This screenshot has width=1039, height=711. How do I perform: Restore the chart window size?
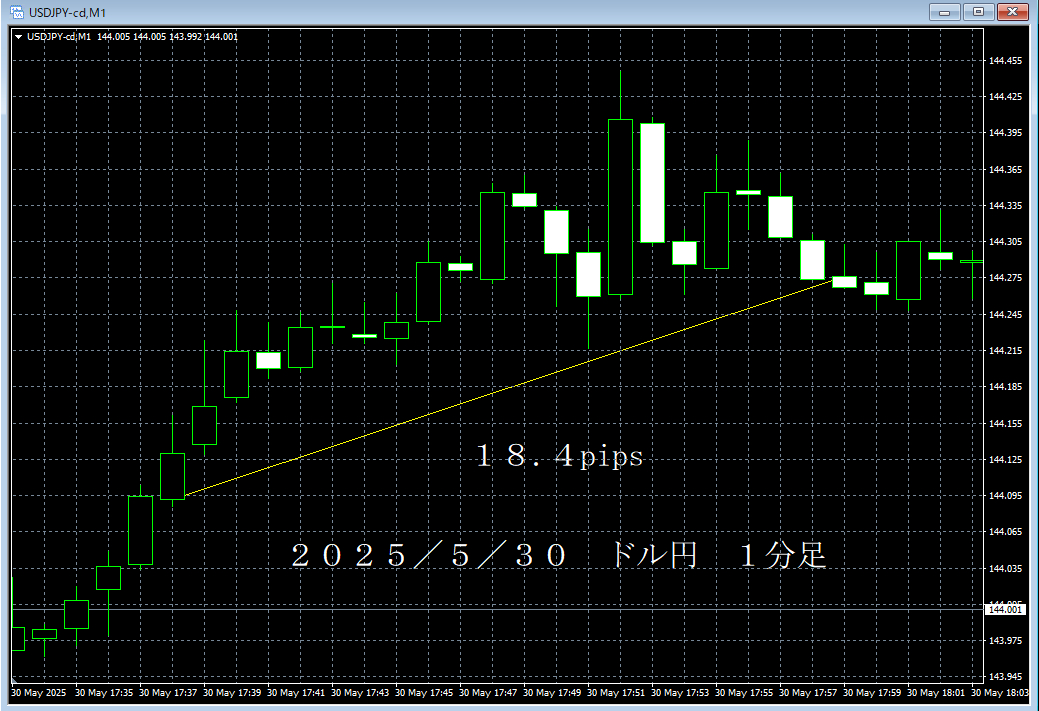point(977,12)
